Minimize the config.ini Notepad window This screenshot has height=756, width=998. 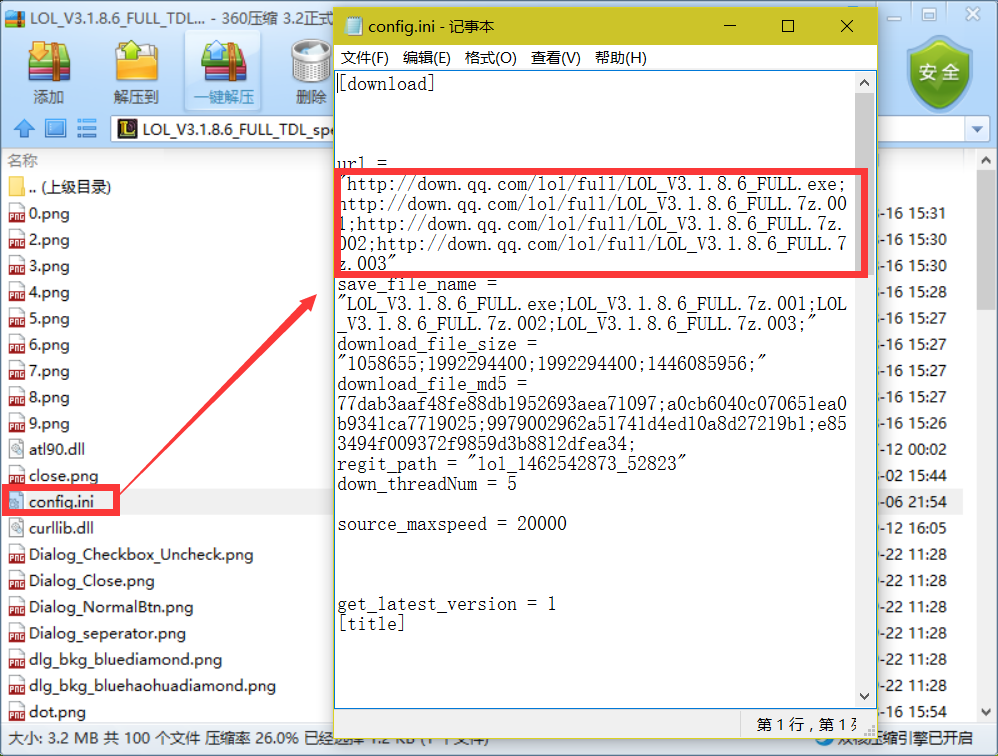pyautogui.click(x=730, y=26)
